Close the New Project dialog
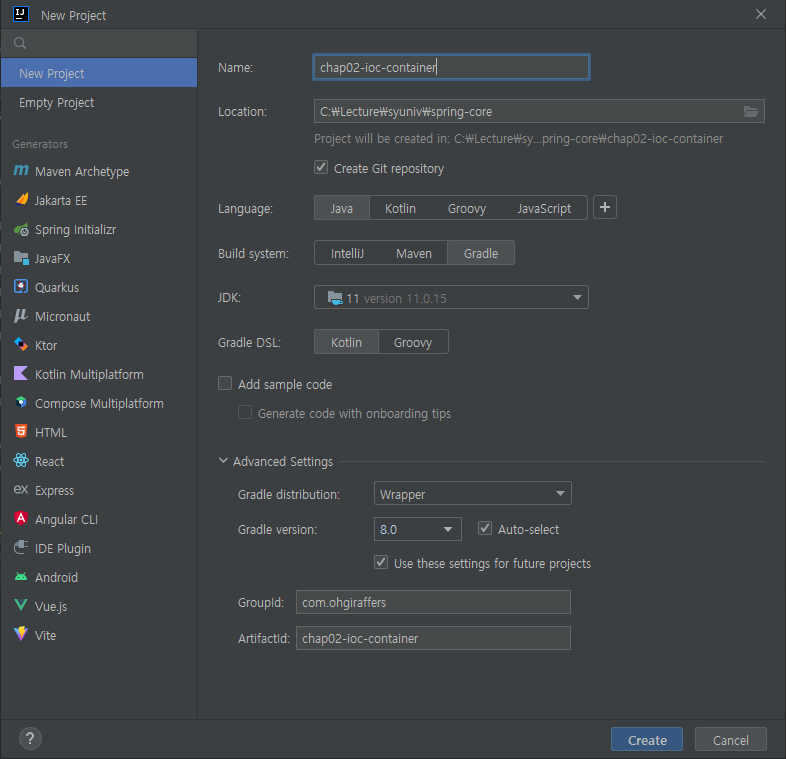The height and width of the screenshot is (759, 786). click(x=761, y=14)
